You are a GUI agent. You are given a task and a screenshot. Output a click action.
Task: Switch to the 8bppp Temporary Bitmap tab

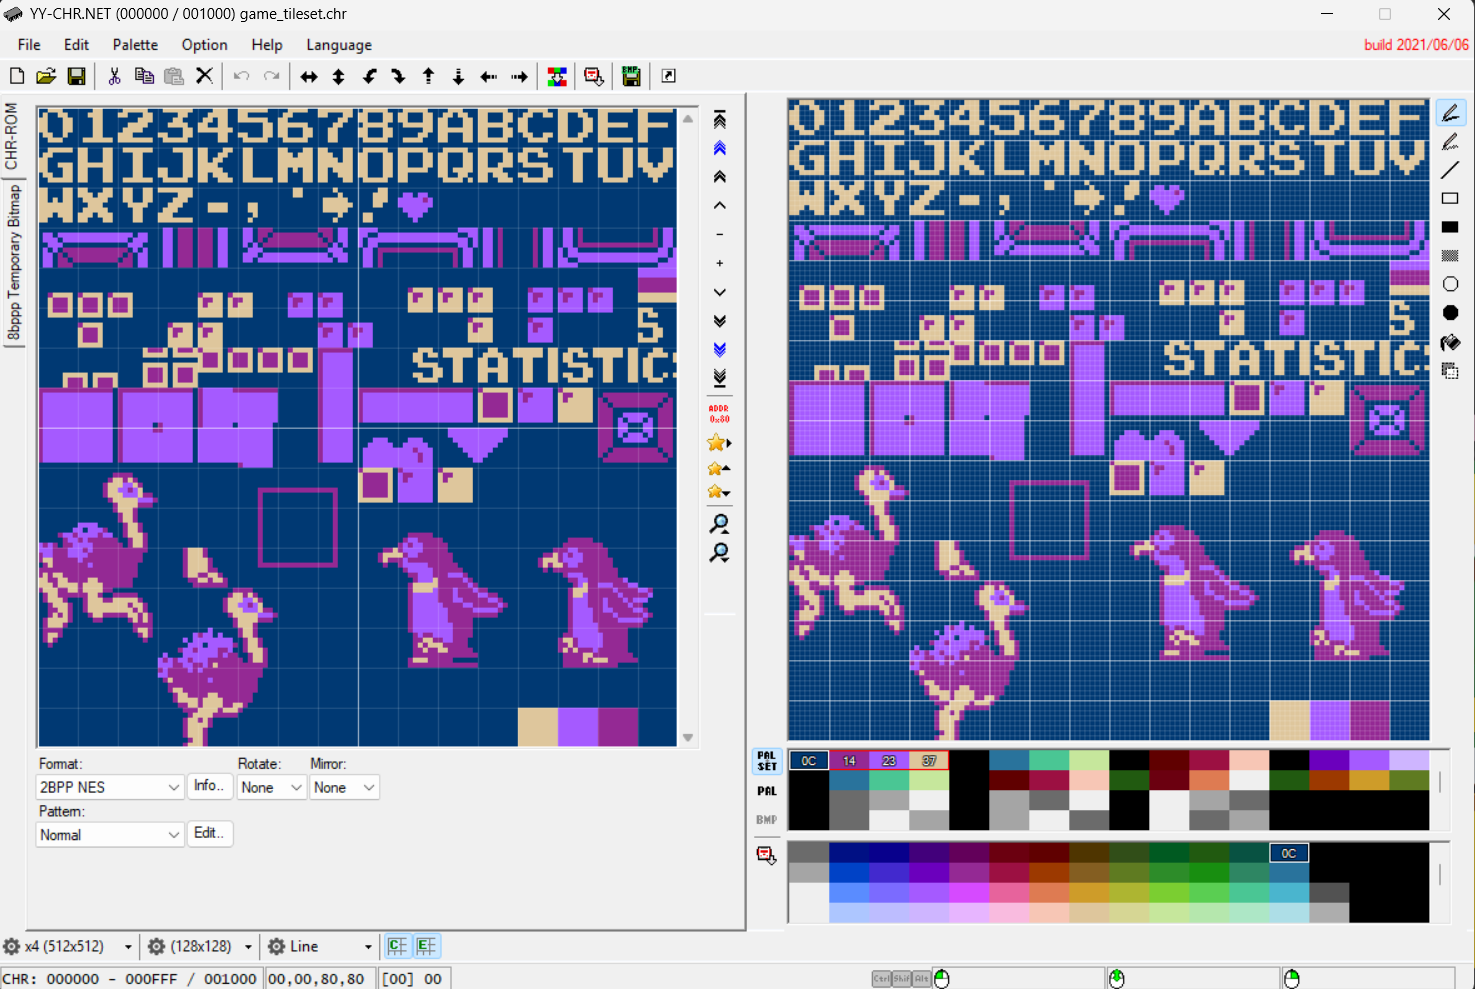click(13, 263)
